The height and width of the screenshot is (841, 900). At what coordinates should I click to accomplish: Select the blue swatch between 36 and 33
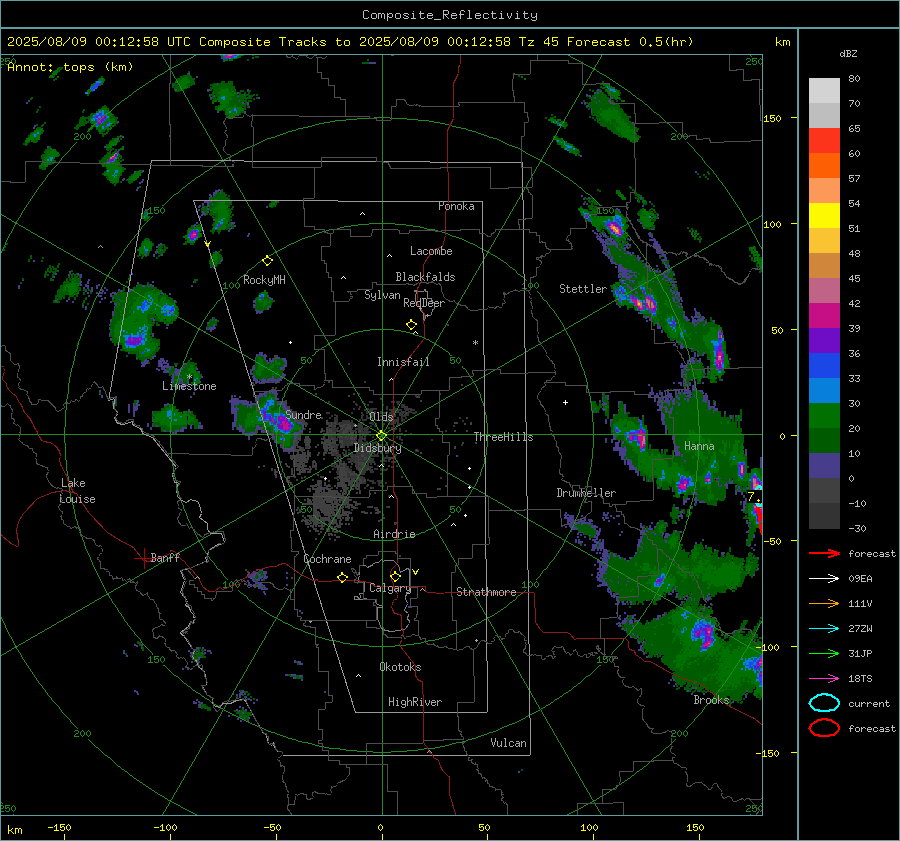824,365
